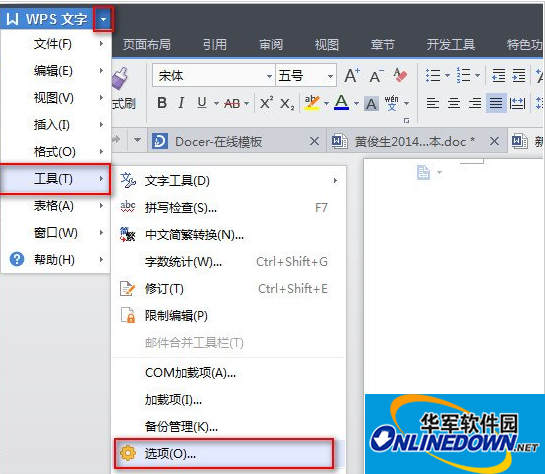
Task: Switch to the 章节 ribbon tab
Action: coord(383,44)
